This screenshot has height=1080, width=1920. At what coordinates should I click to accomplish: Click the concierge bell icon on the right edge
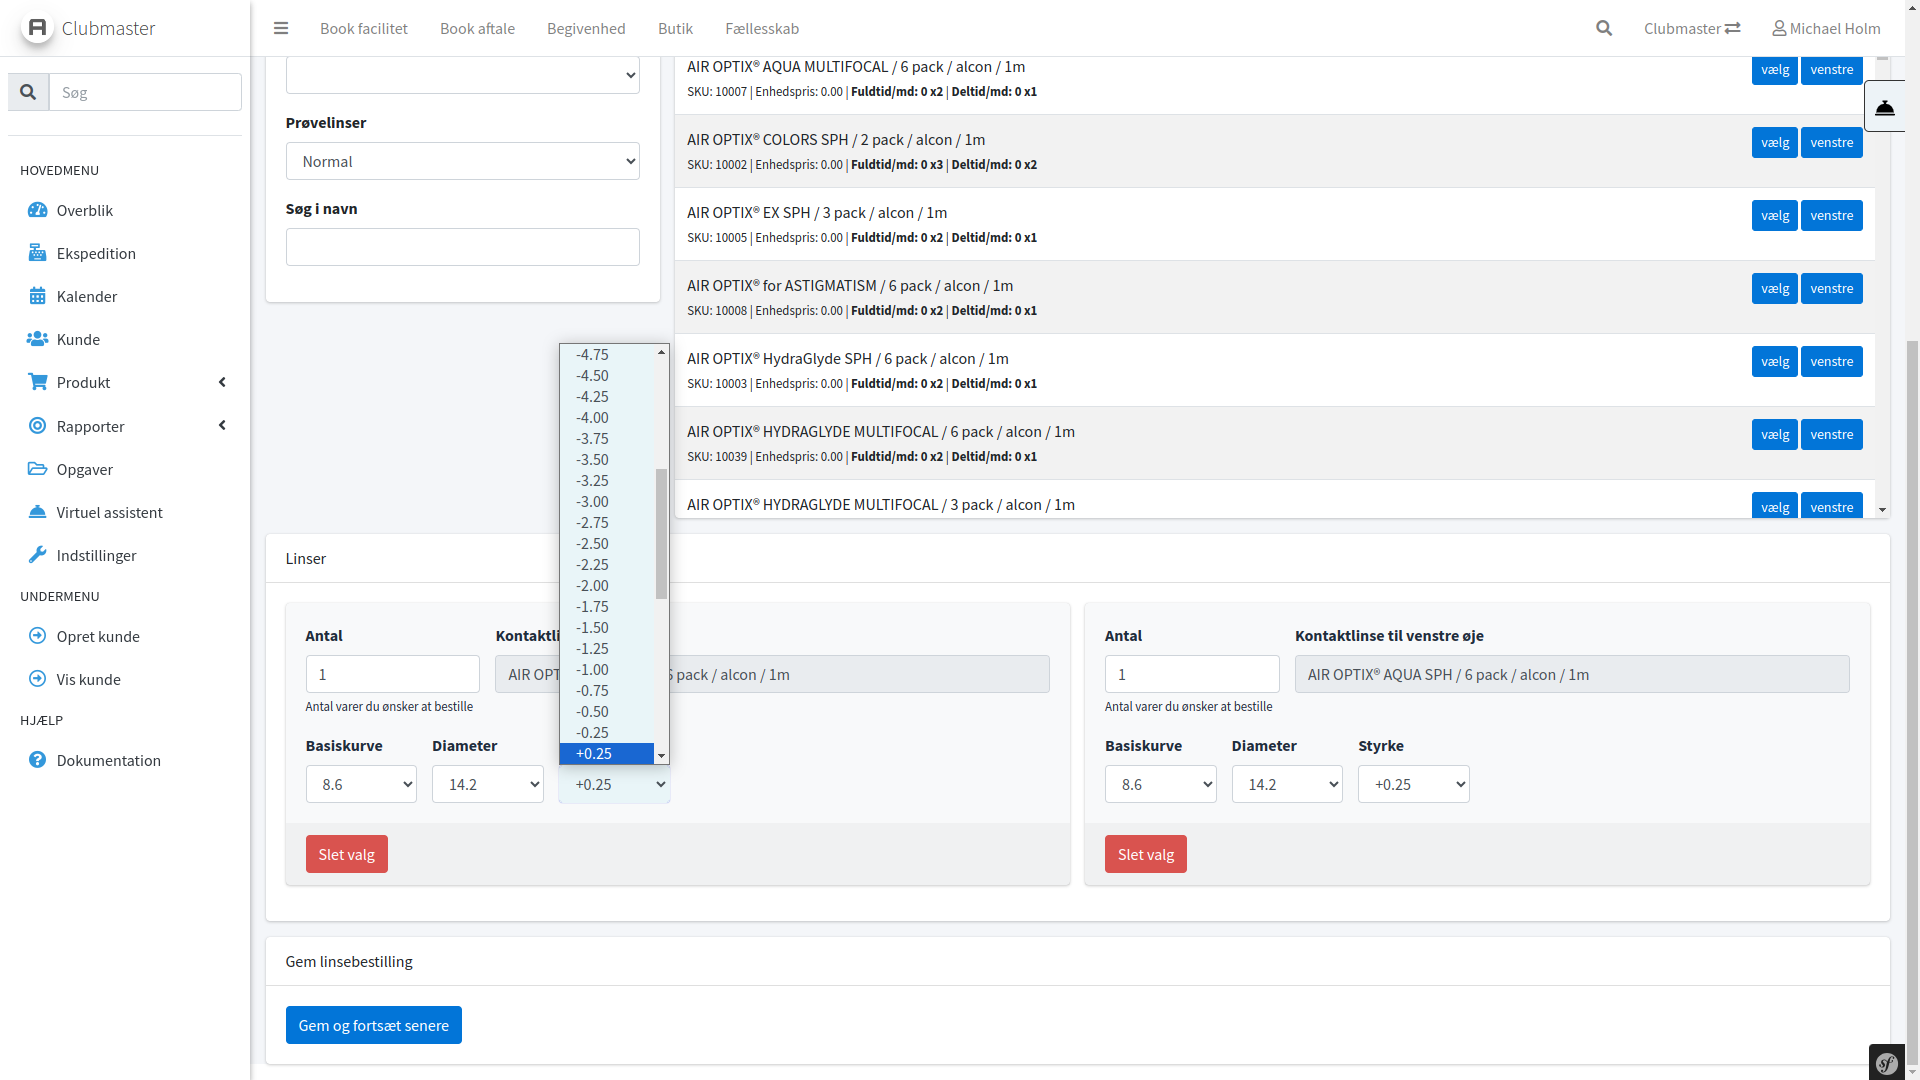[1884, 107]
